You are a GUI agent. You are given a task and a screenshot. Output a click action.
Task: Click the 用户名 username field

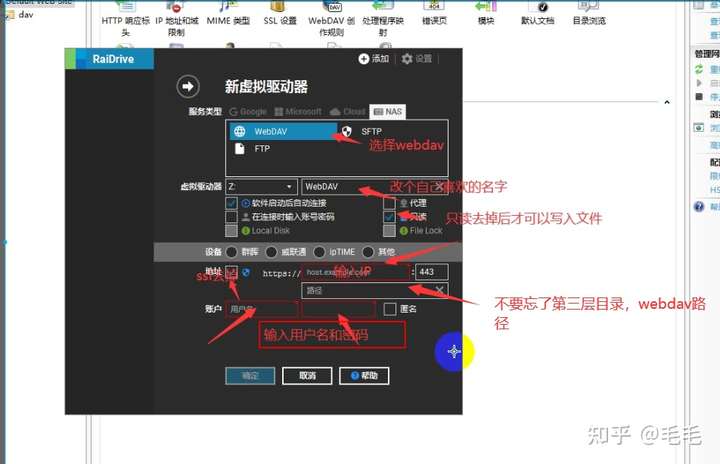click(x=261, y=309)
